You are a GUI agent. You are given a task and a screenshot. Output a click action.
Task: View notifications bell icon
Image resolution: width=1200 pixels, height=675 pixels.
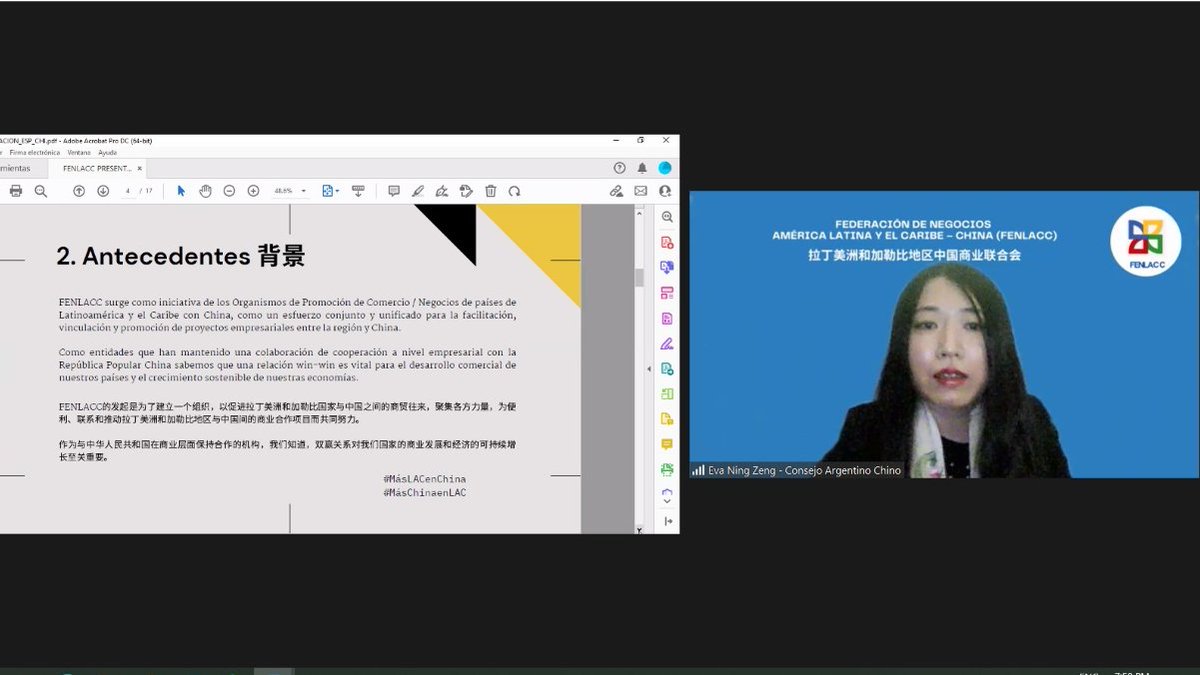click(x=642, y=168)
